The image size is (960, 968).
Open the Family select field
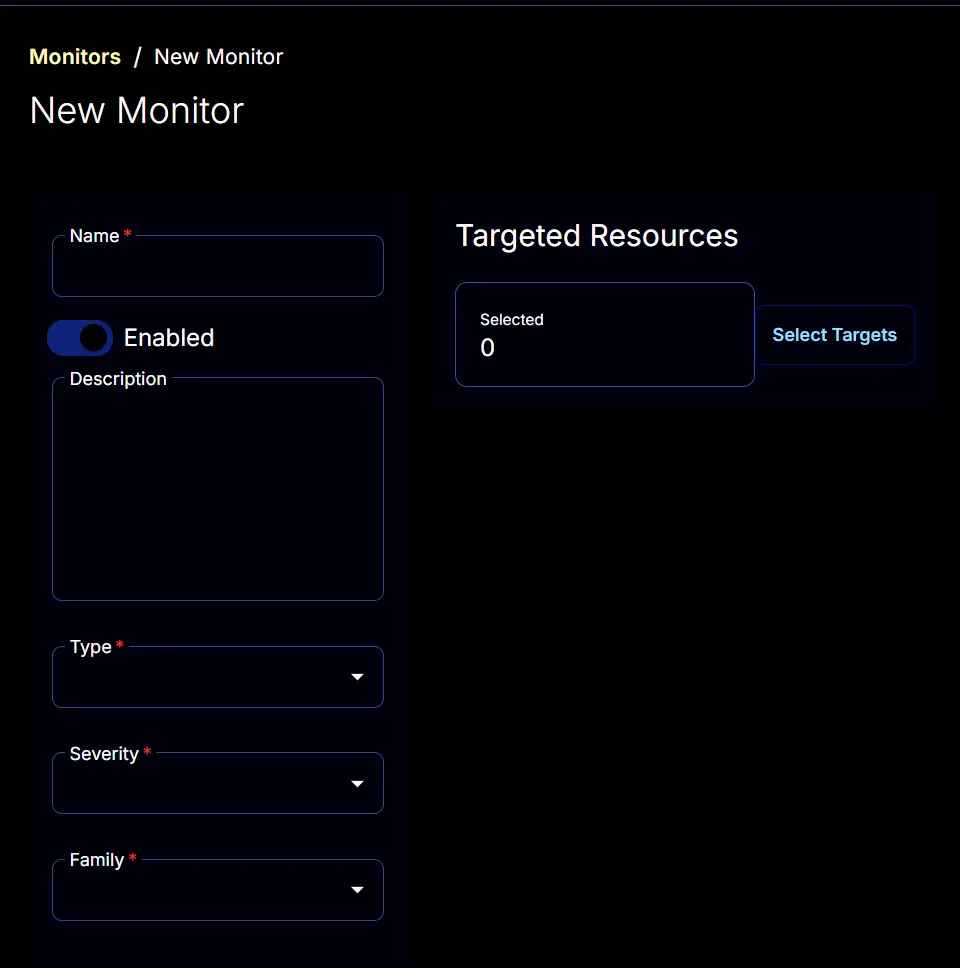click(218, 890)
